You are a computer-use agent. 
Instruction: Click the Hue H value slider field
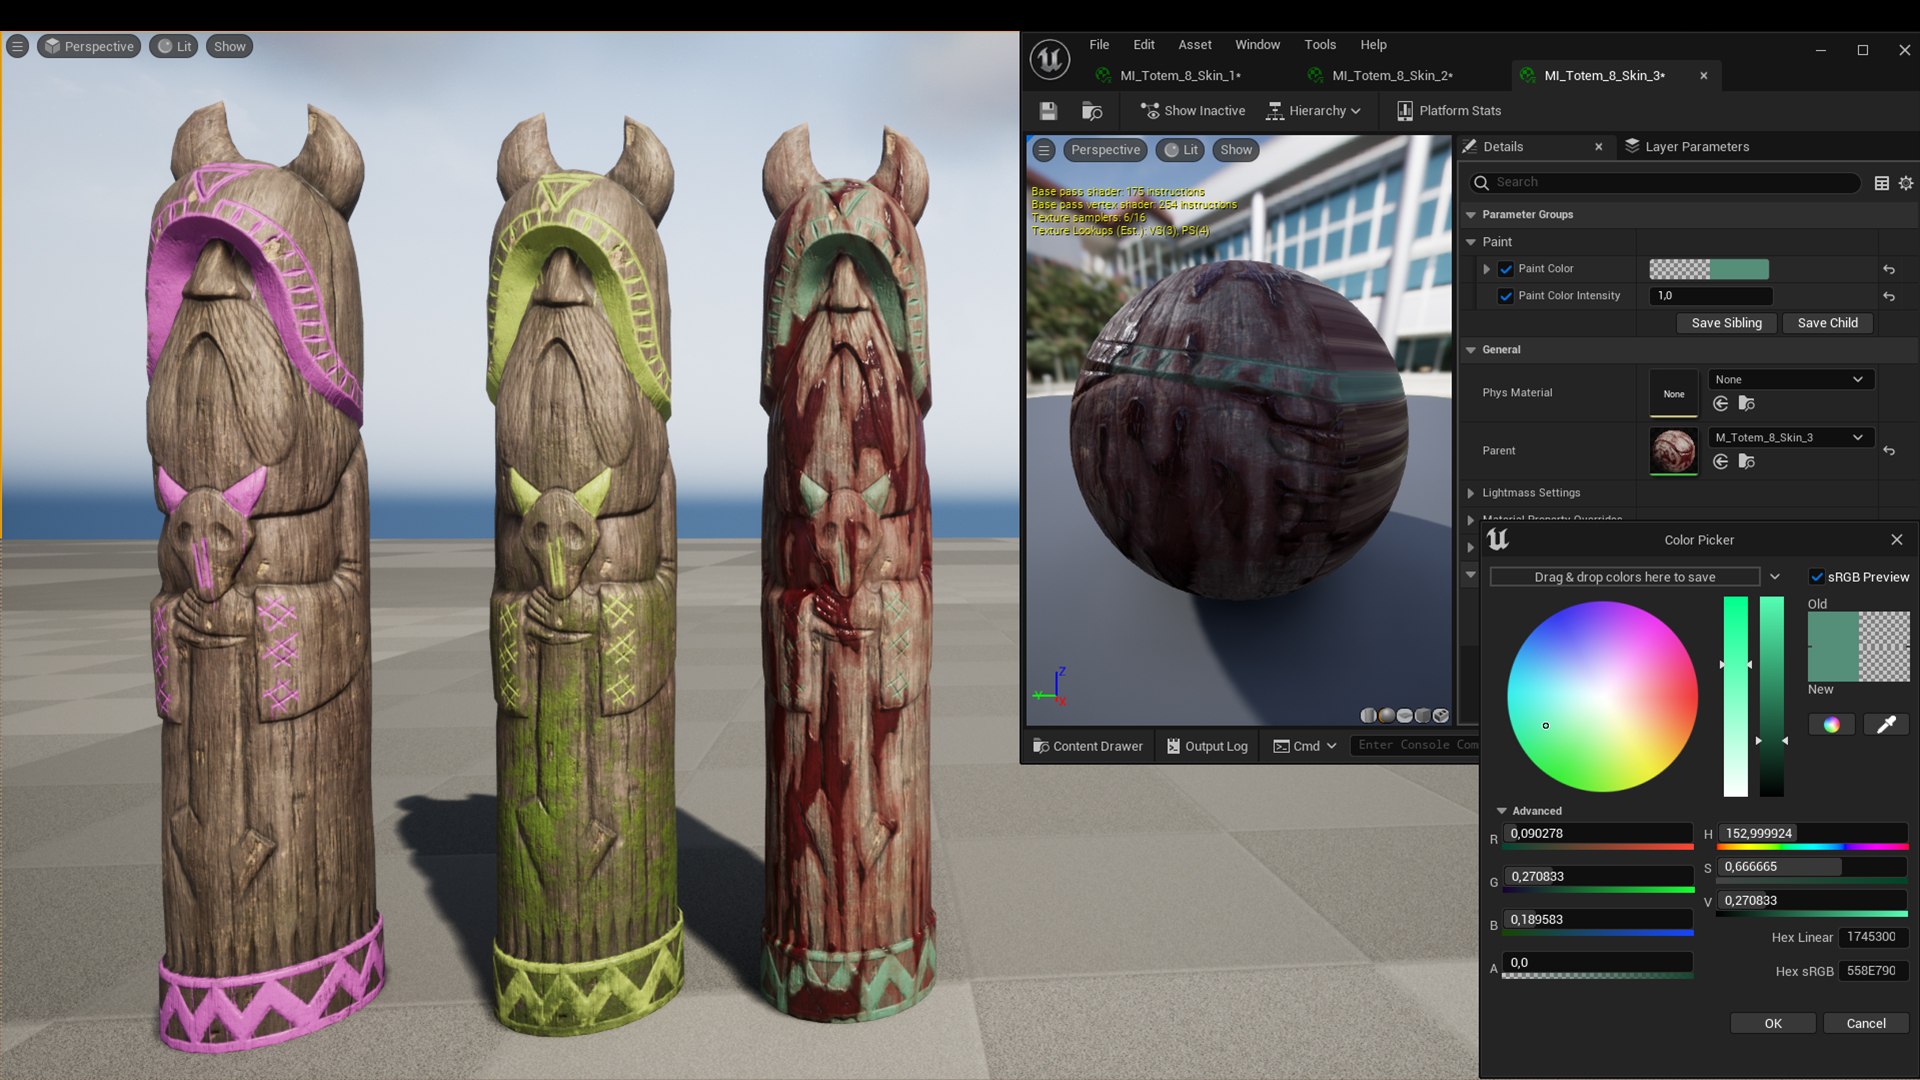(x=1812, y=834)
